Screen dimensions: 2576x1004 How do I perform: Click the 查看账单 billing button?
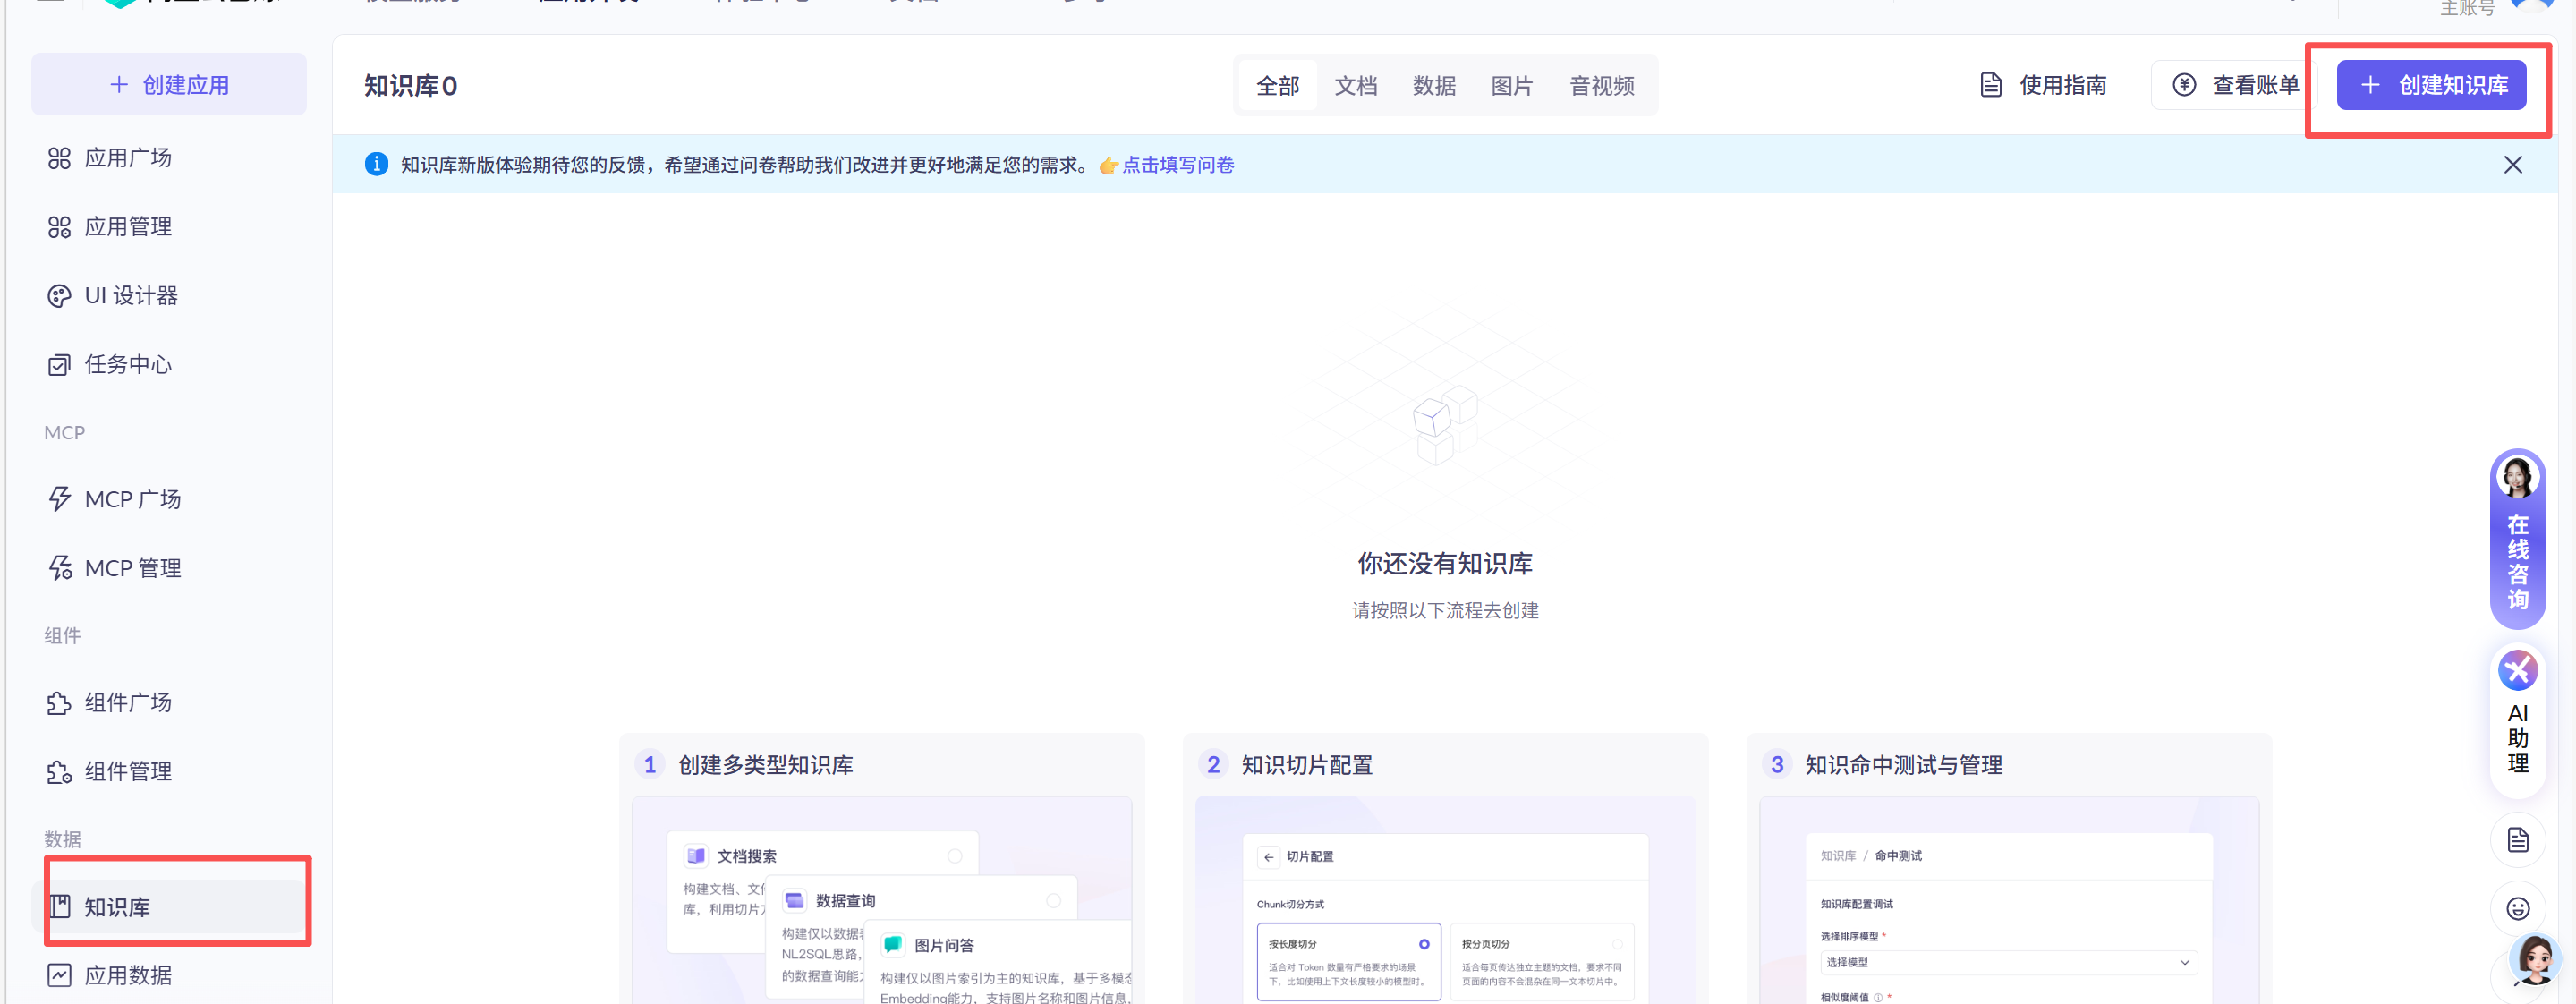point(2235,85)
